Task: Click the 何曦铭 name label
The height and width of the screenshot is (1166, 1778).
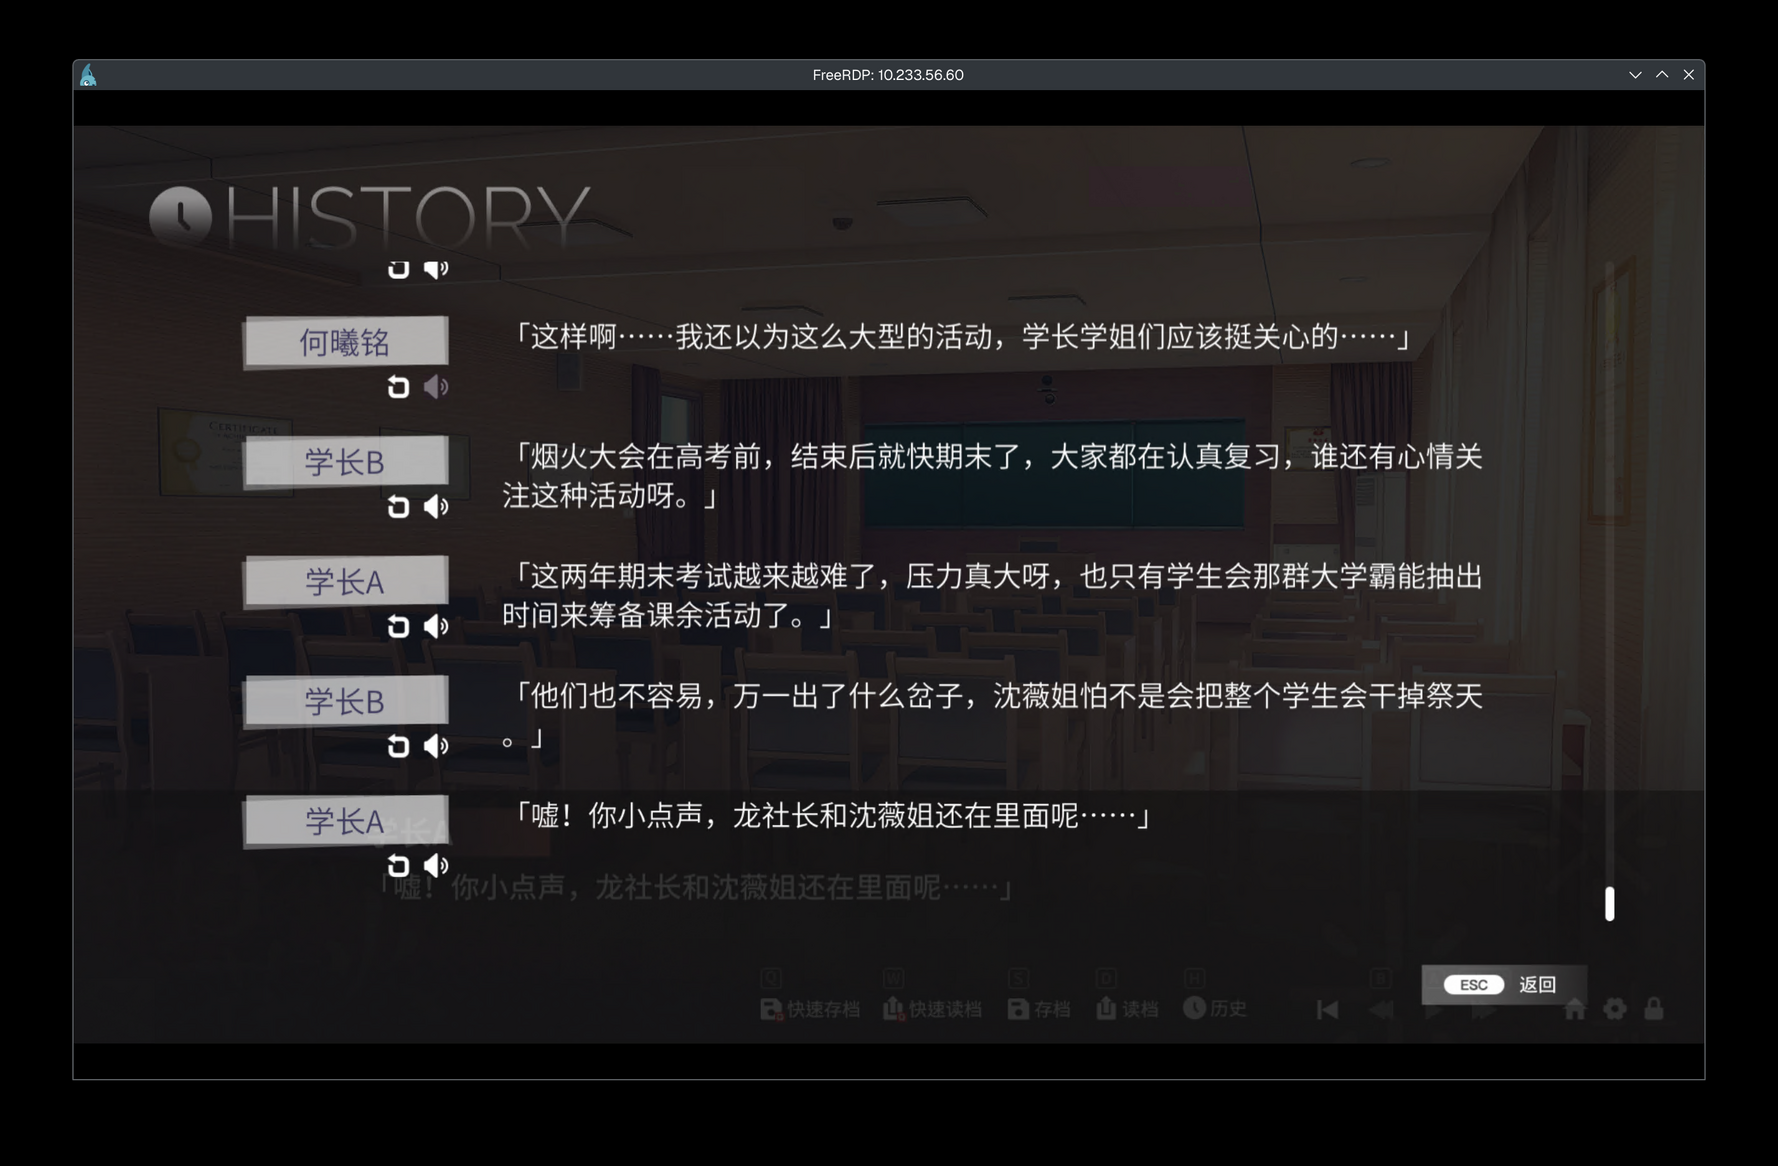Action: (x=345, y=343)
